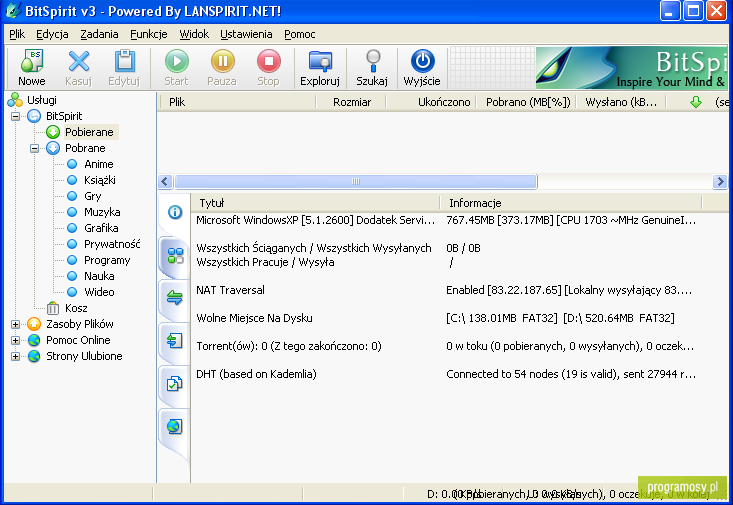This screenshot has width=733, height=505.
Task: Open the checked documents side tab
Action: pyautogui.click(x=175, y=383)
